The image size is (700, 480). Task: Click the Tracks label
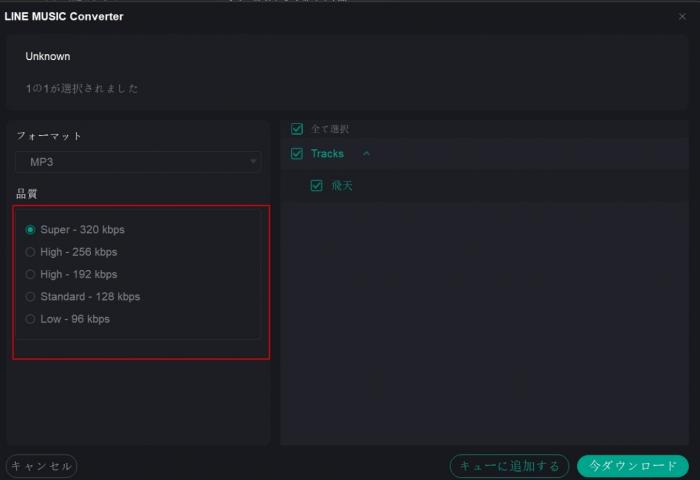327,154
